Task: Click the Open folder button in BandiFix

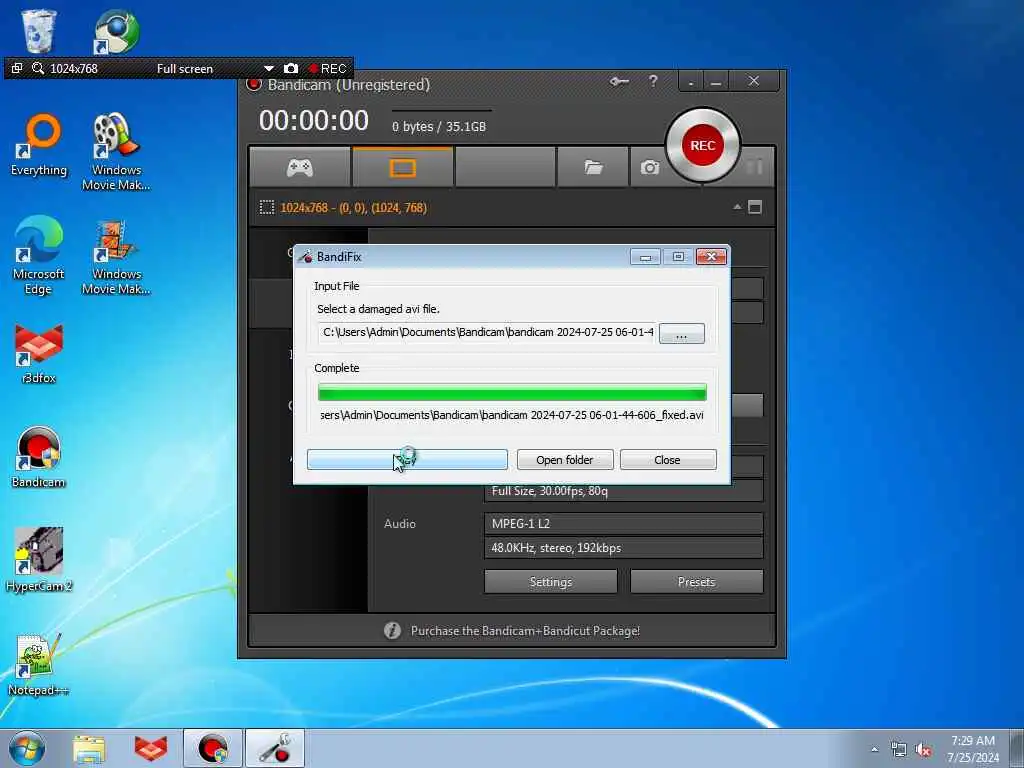Action: [x=565, y=460]
